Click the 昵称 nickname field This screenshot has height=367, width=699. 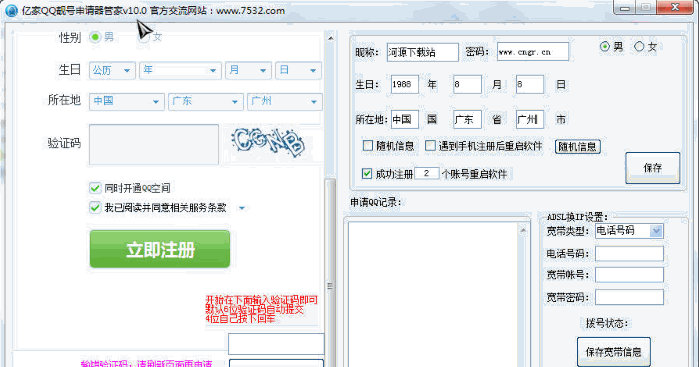pos(422,52)
